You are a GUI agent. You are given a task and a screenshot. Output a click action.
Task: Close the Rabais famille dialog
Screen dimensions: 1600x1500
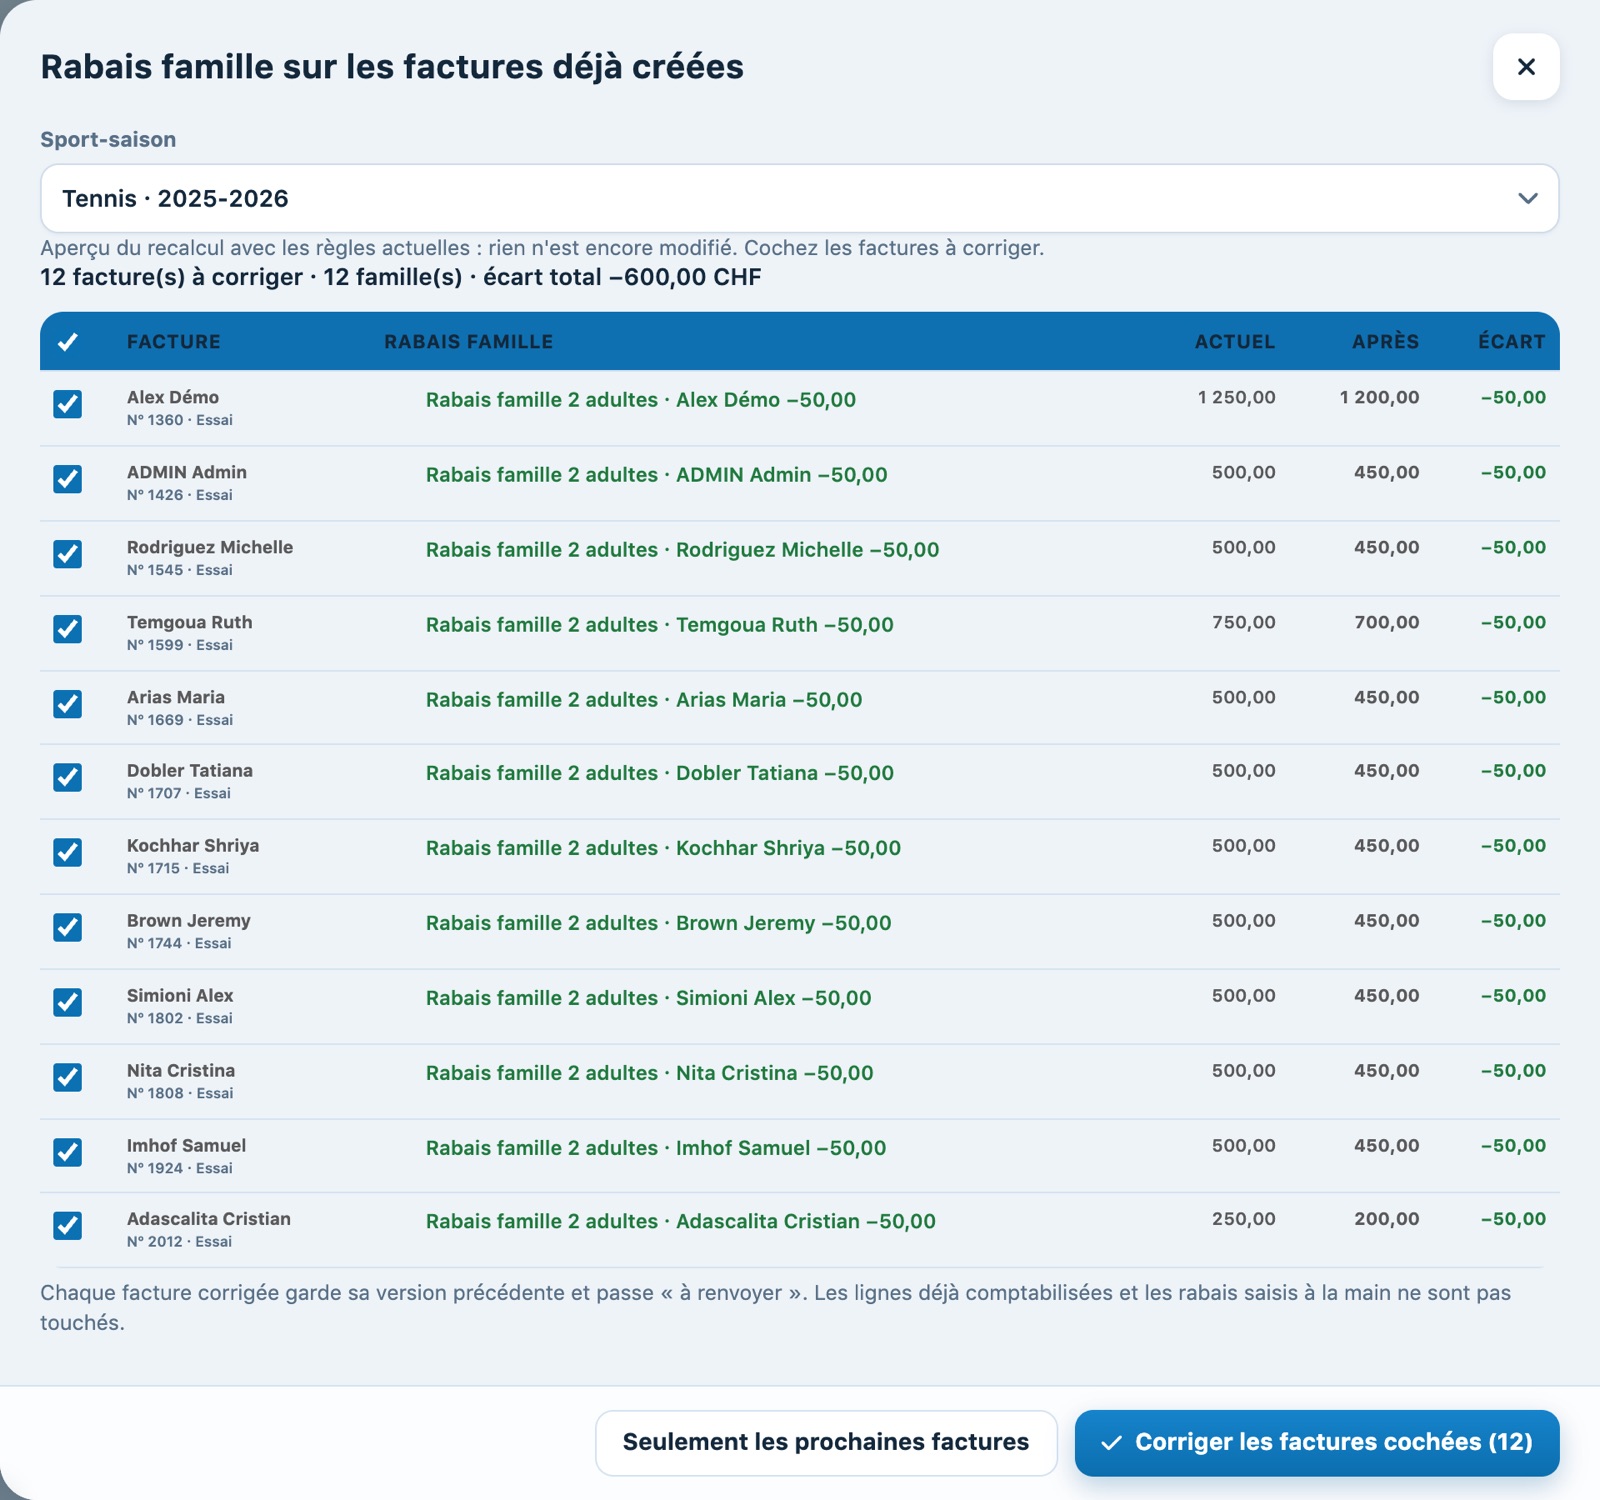[1526, 67]
